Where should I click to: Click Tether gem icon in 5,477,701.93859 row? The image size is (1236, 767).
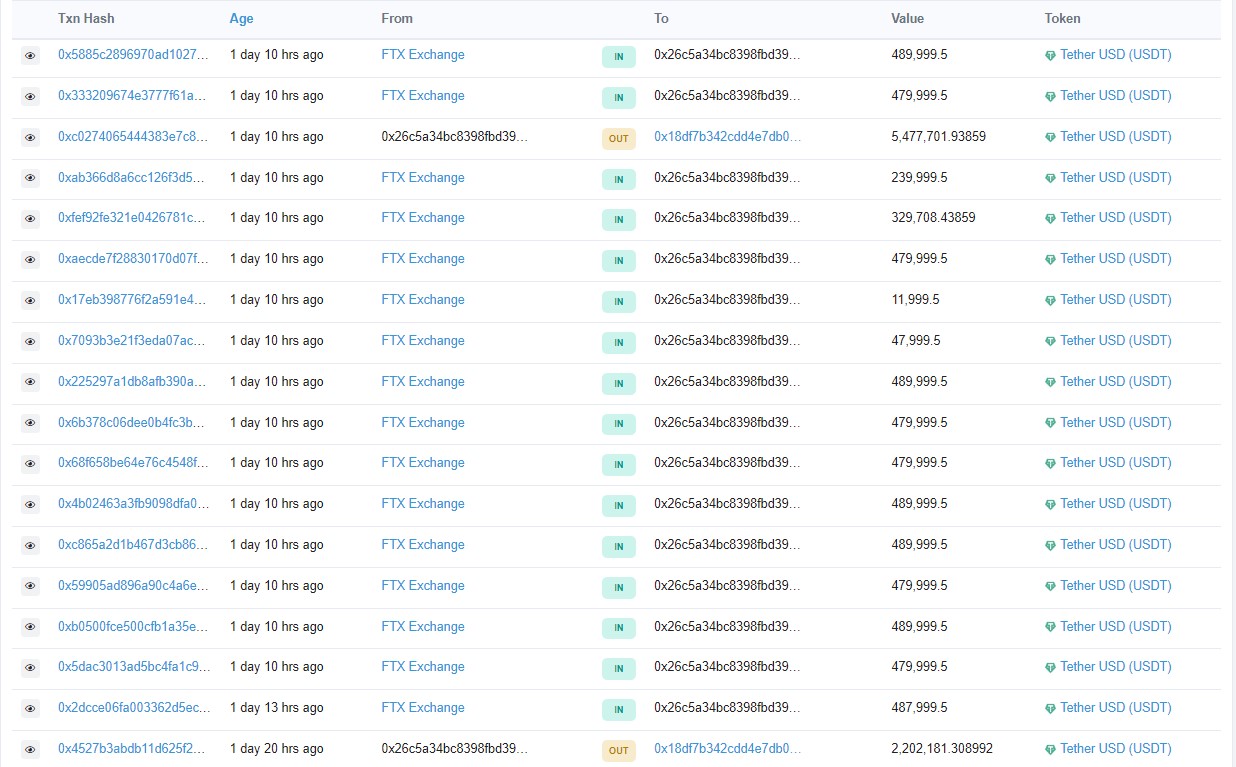coord(1050,138)
